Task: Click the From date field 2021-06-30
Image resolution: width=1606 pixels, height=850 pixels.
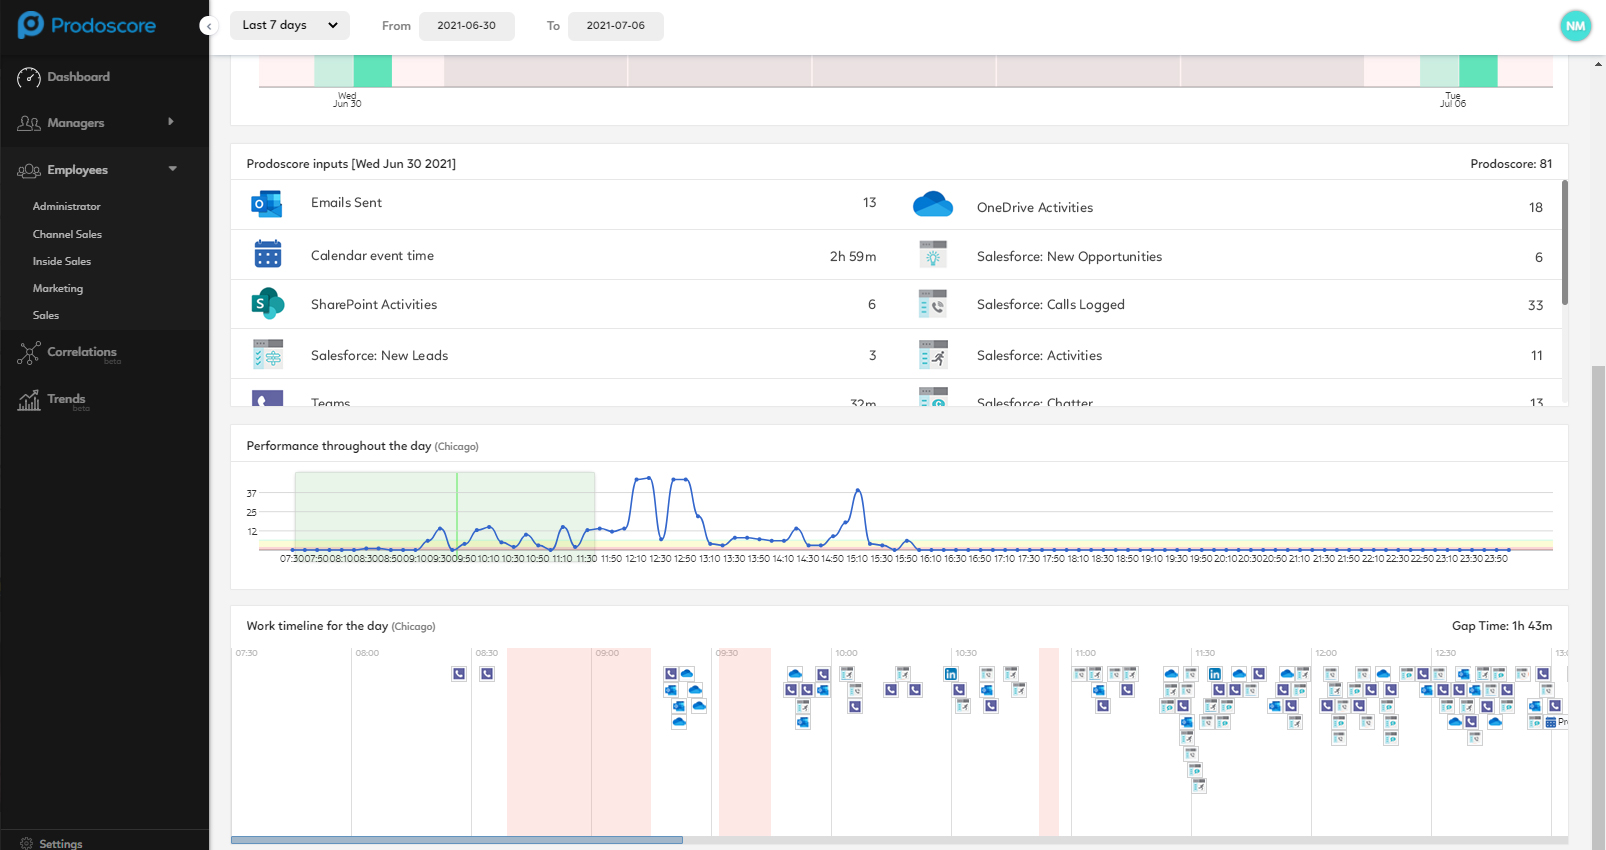Action: [x=467, y=26]
